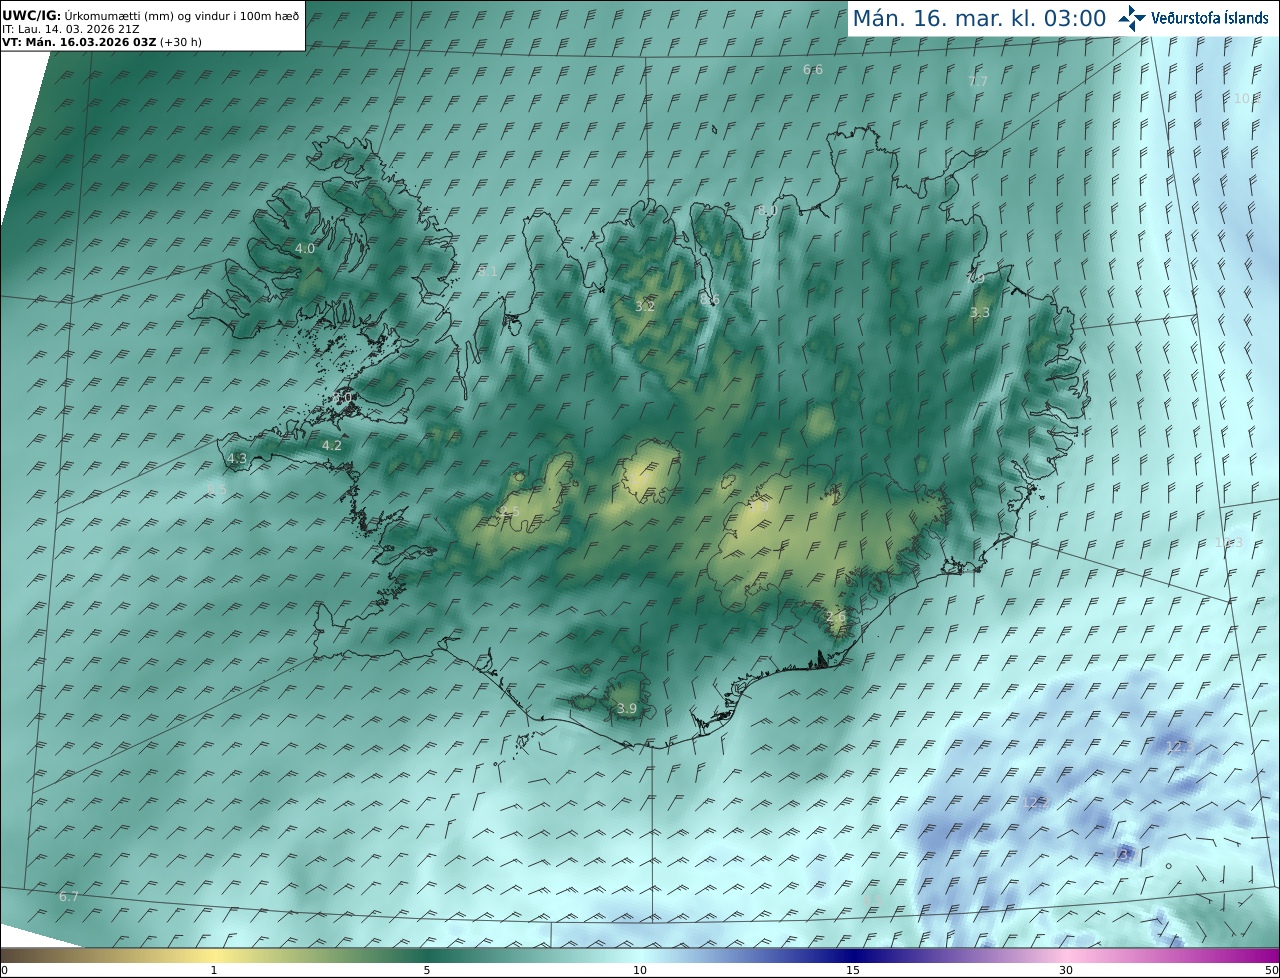
Task: Click the colorbar tick label 1
Action: 214,970
